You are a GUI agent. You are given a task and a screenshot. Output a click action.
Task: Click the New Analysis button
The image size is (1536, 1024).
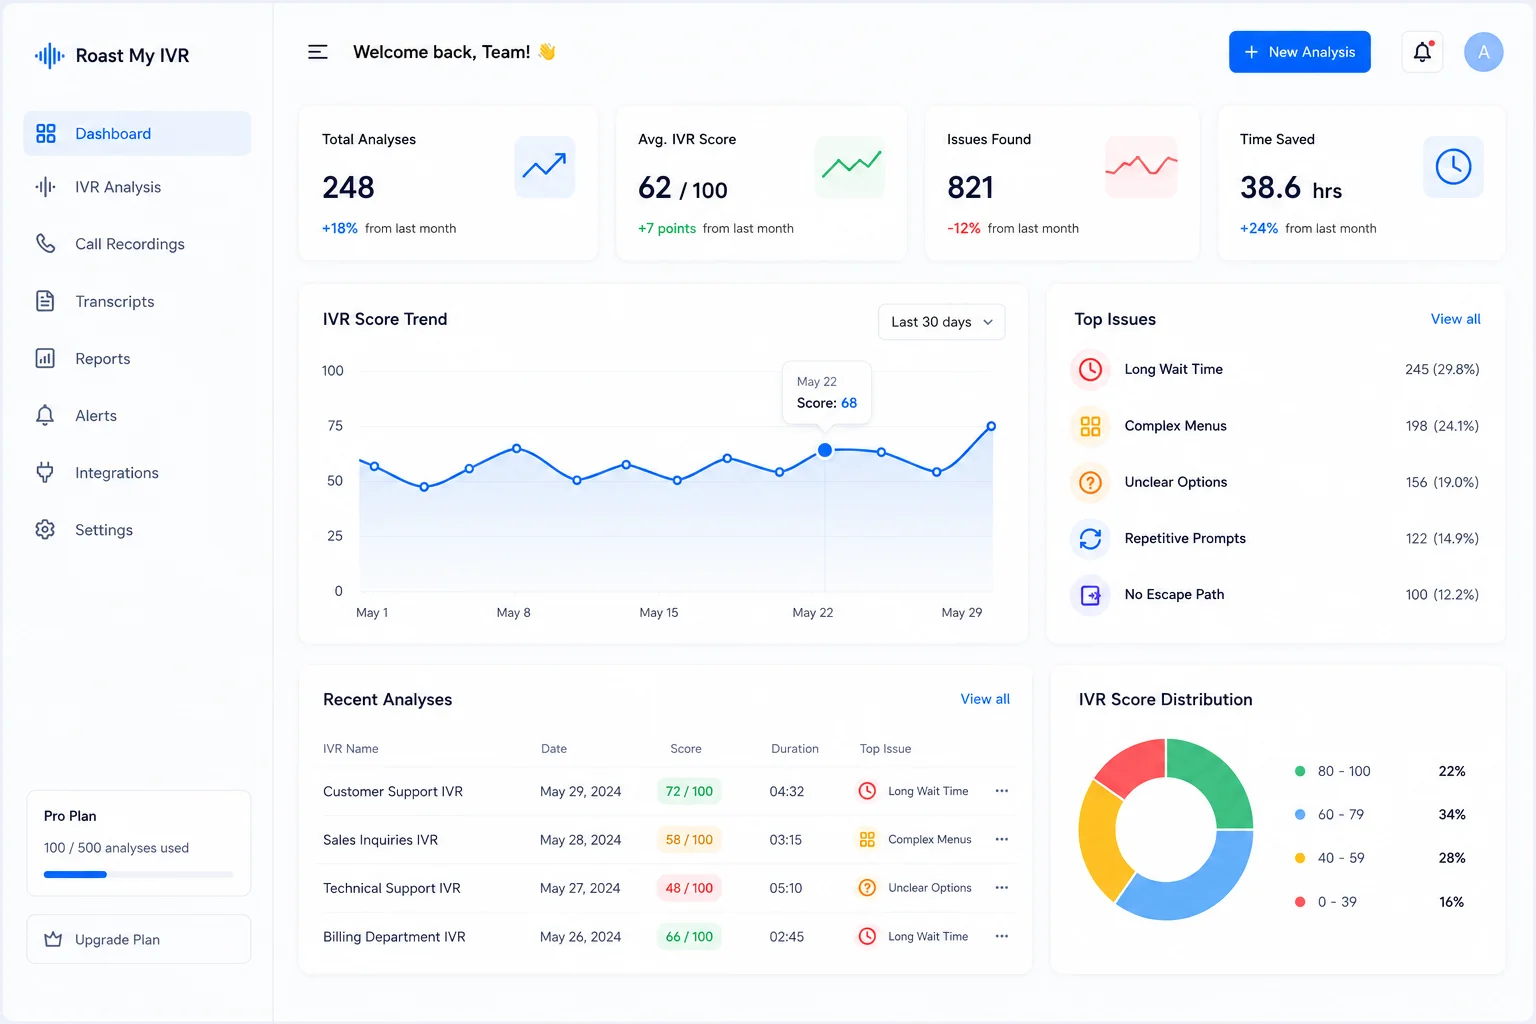pyautogui.click(x=1300, y=52)
